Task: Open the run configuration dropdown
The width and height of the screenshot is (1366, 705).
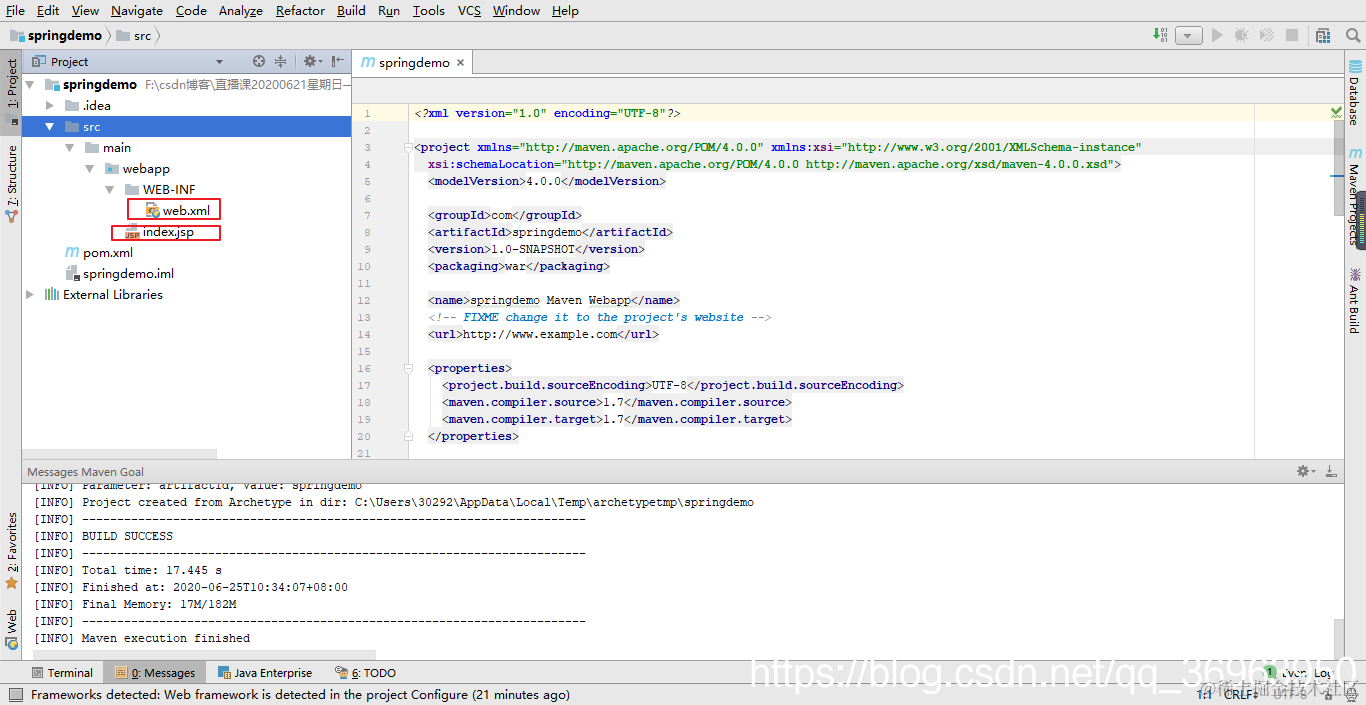Action: tap(1188, 35)
